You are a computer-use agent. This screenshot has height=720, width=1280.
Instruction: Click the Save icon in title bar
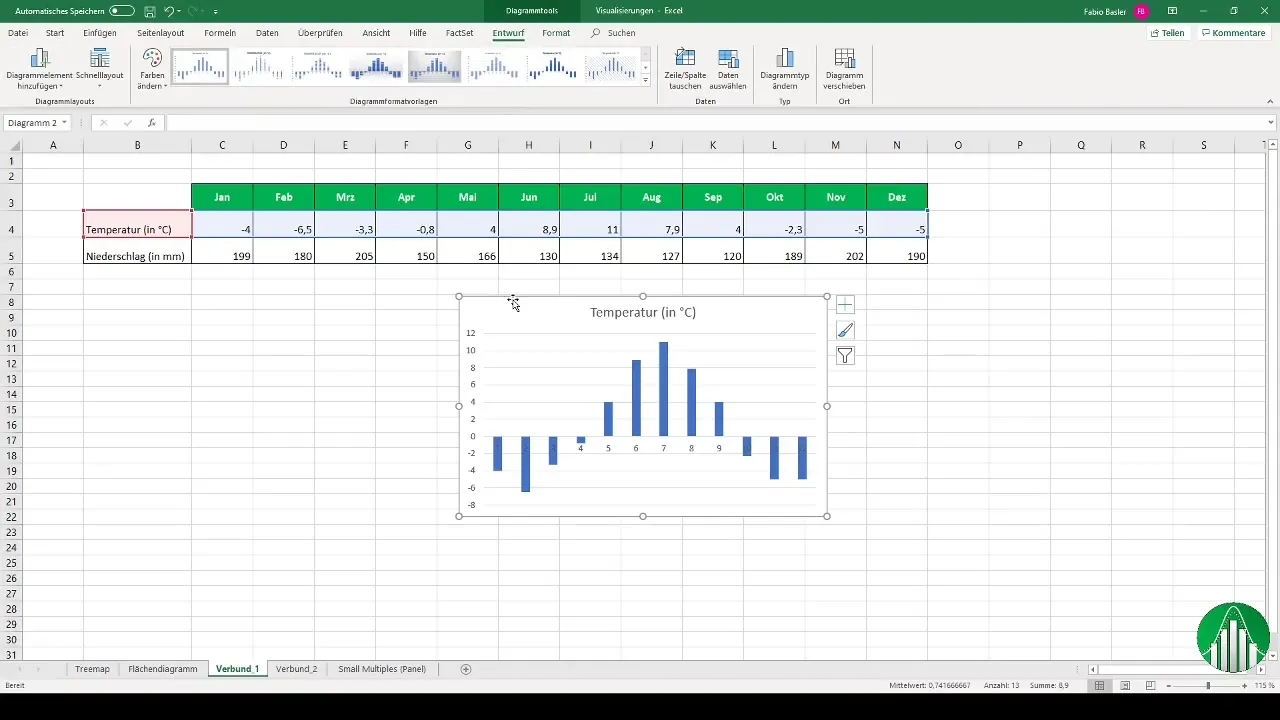(149, 10)
